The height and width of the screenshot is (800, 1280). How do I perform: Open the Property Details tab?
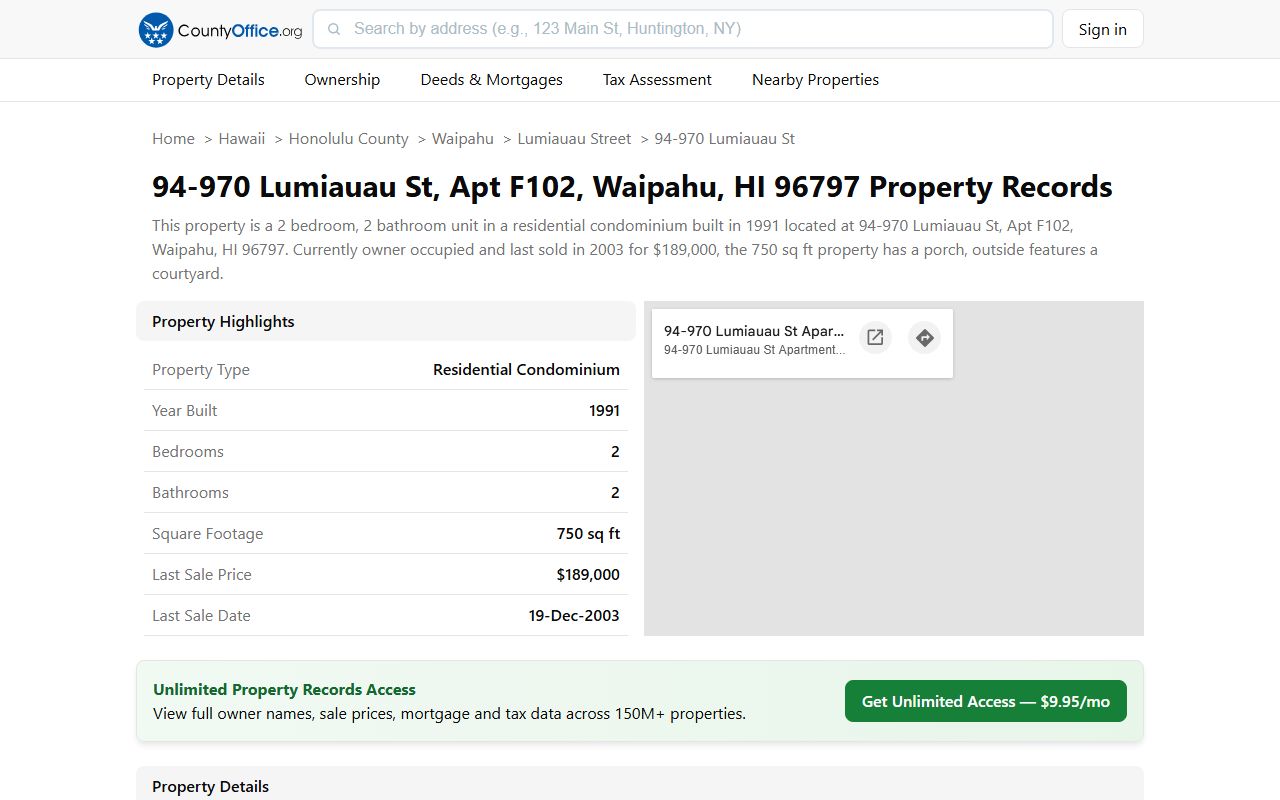pos(208,80)
